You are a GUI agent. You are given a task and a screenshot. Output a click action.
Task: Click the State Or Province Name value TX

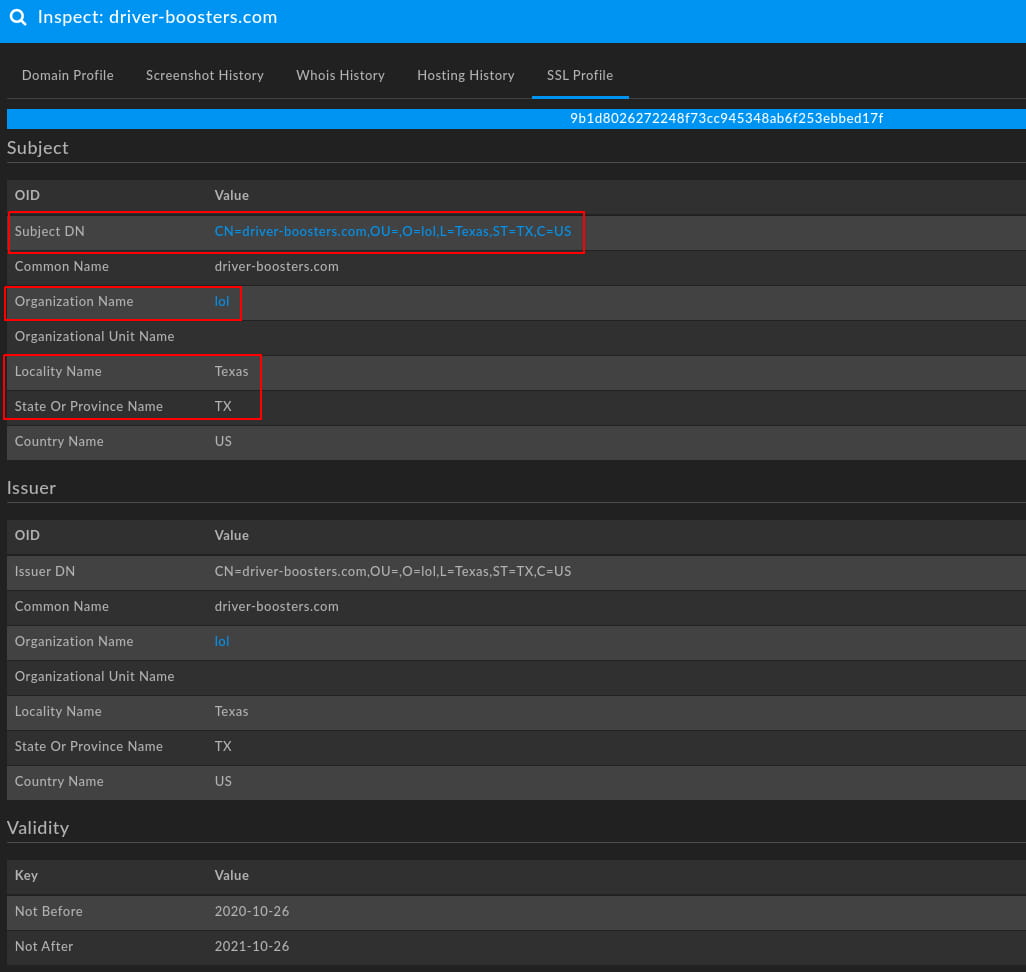tap(222, 406)
